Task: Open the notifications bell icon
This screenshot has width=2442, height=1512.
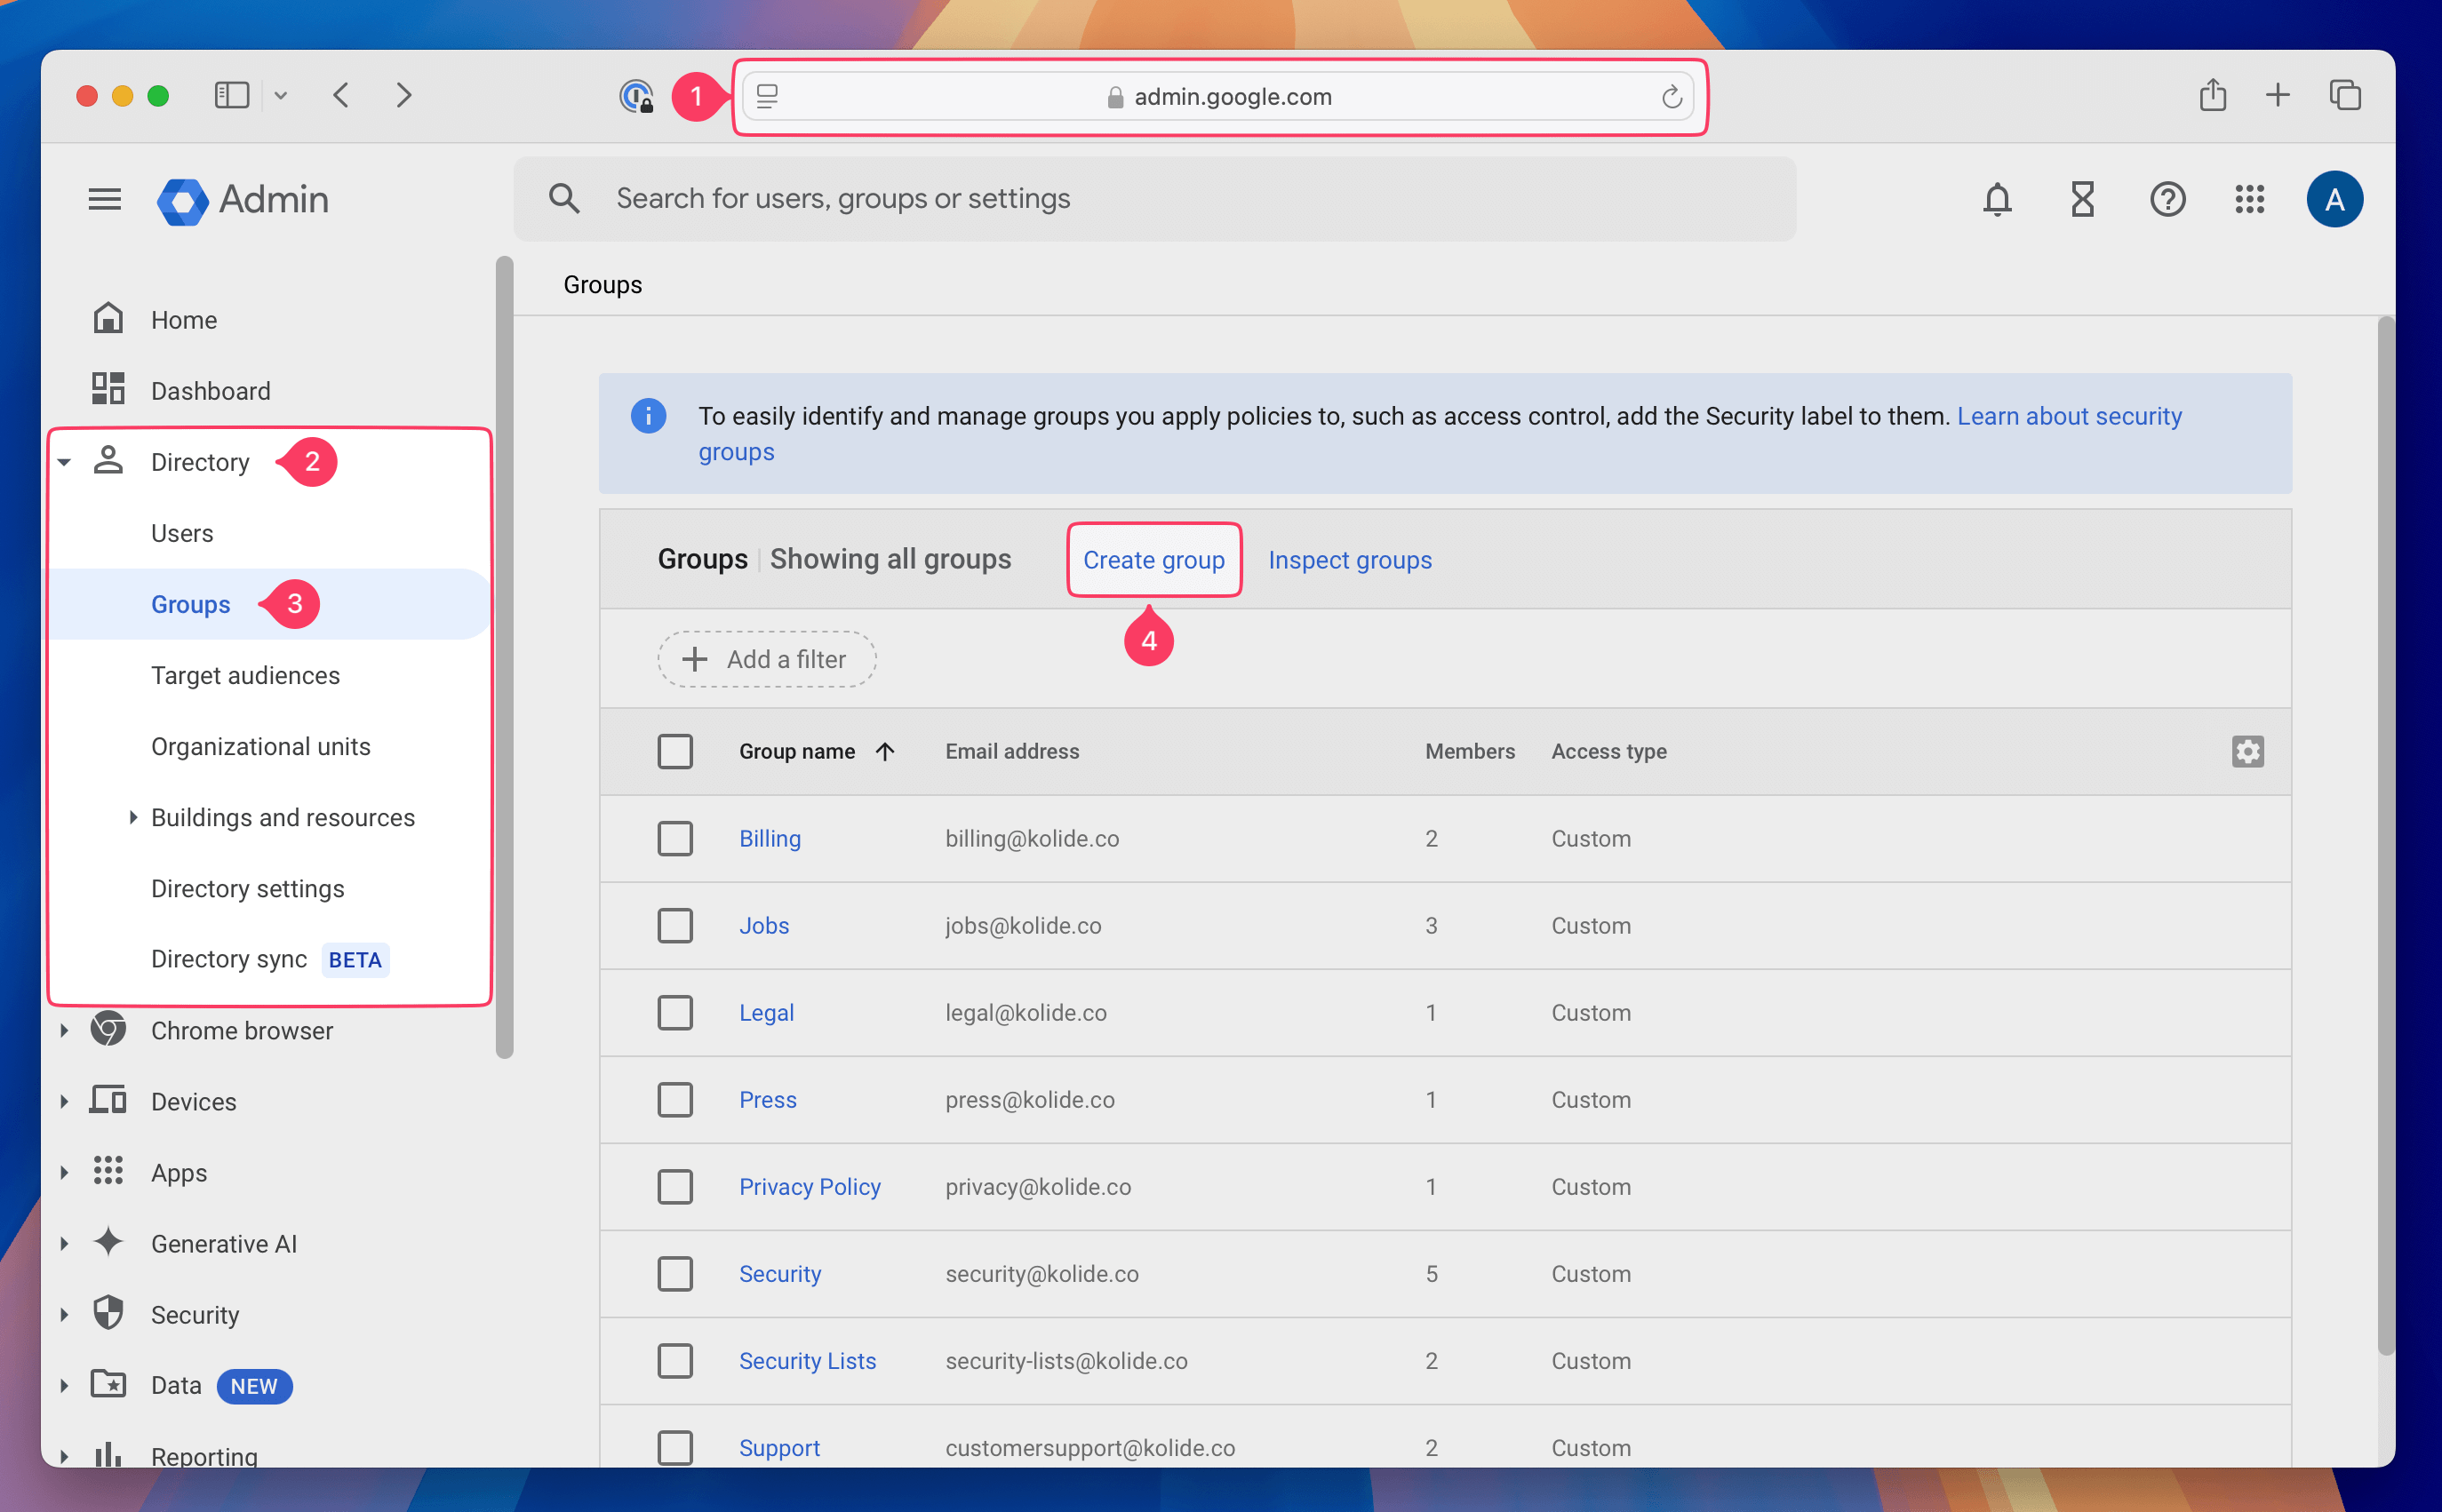Action: (1997, 199)
